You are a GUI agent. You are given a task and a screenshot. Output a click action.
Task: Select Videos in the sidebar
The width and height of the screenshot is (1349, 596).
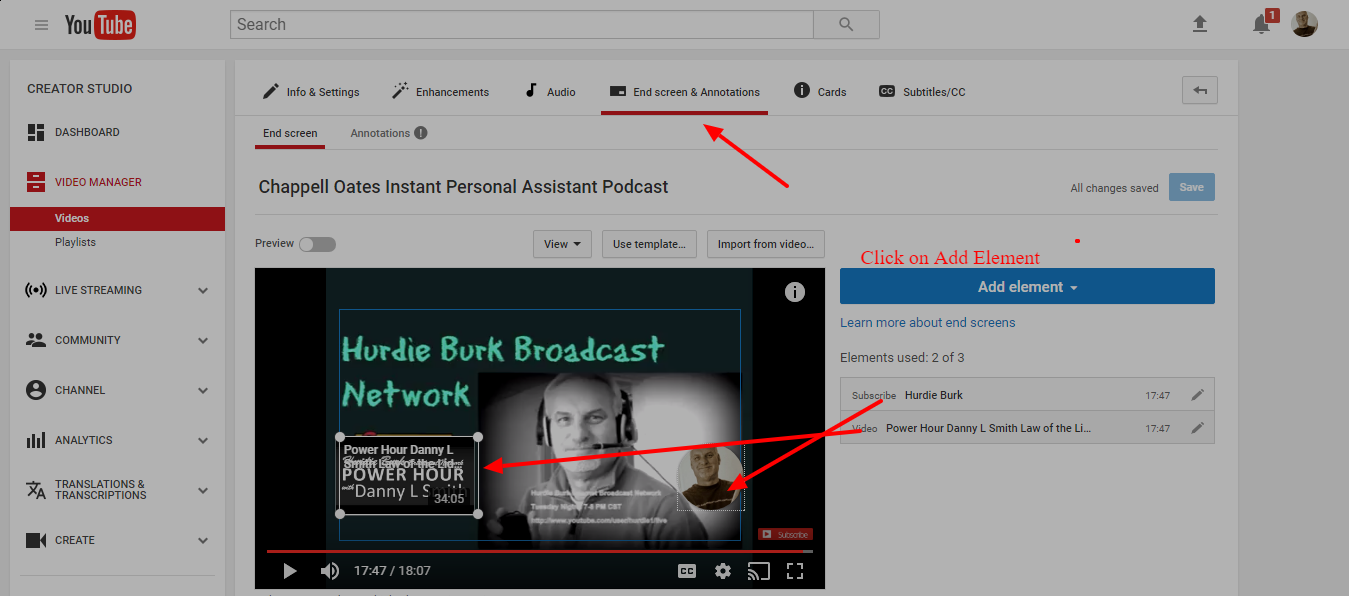117,218
